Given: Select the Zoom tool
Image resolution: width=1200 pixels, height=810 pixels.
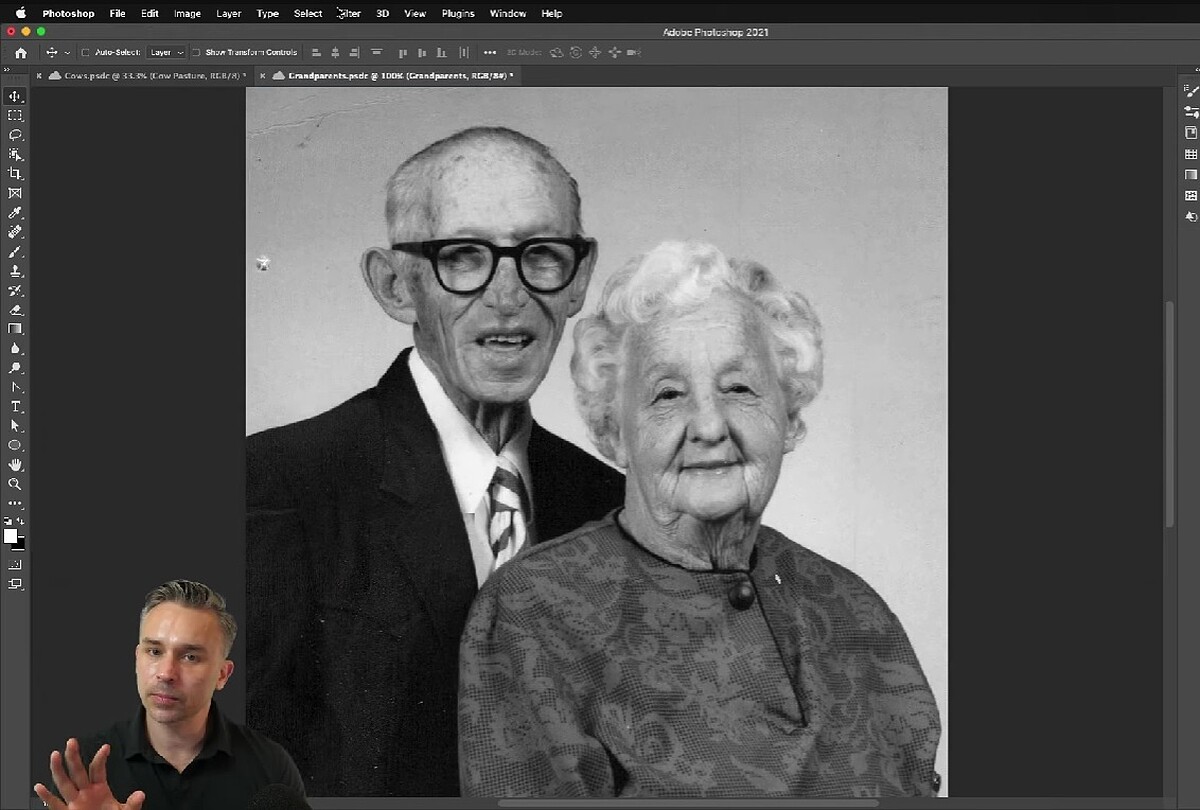Looking at the screenshot, I should pyautogui.click(x=15, y=484).
